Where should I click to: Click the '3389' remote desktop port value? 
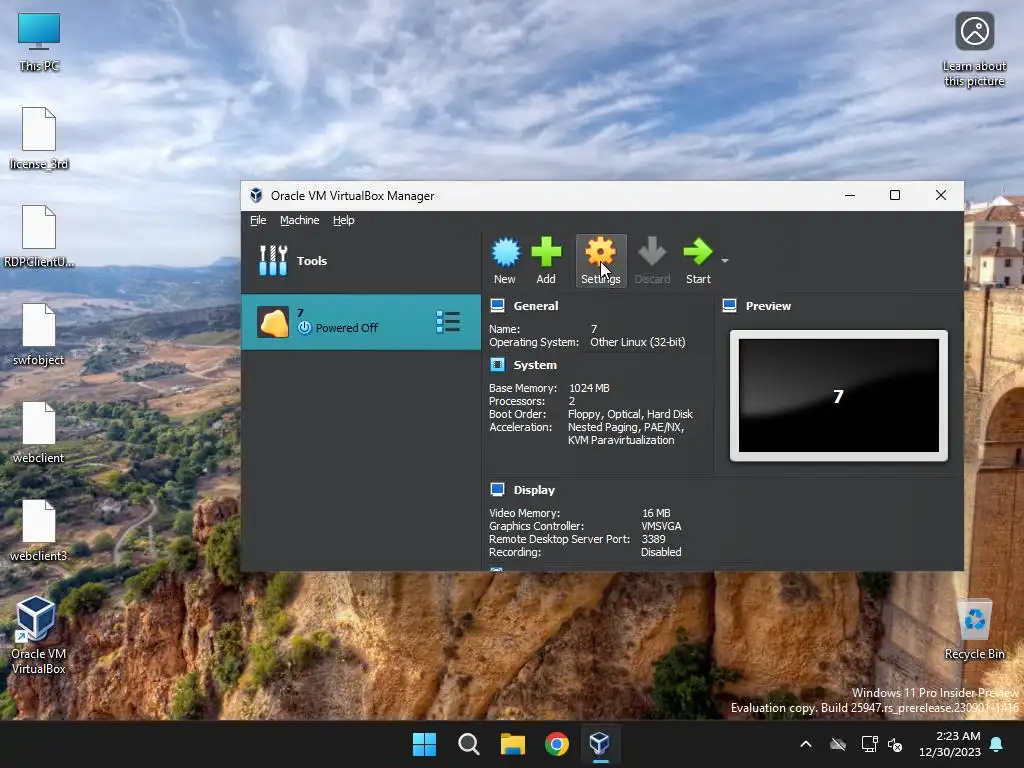click(653, 539)
